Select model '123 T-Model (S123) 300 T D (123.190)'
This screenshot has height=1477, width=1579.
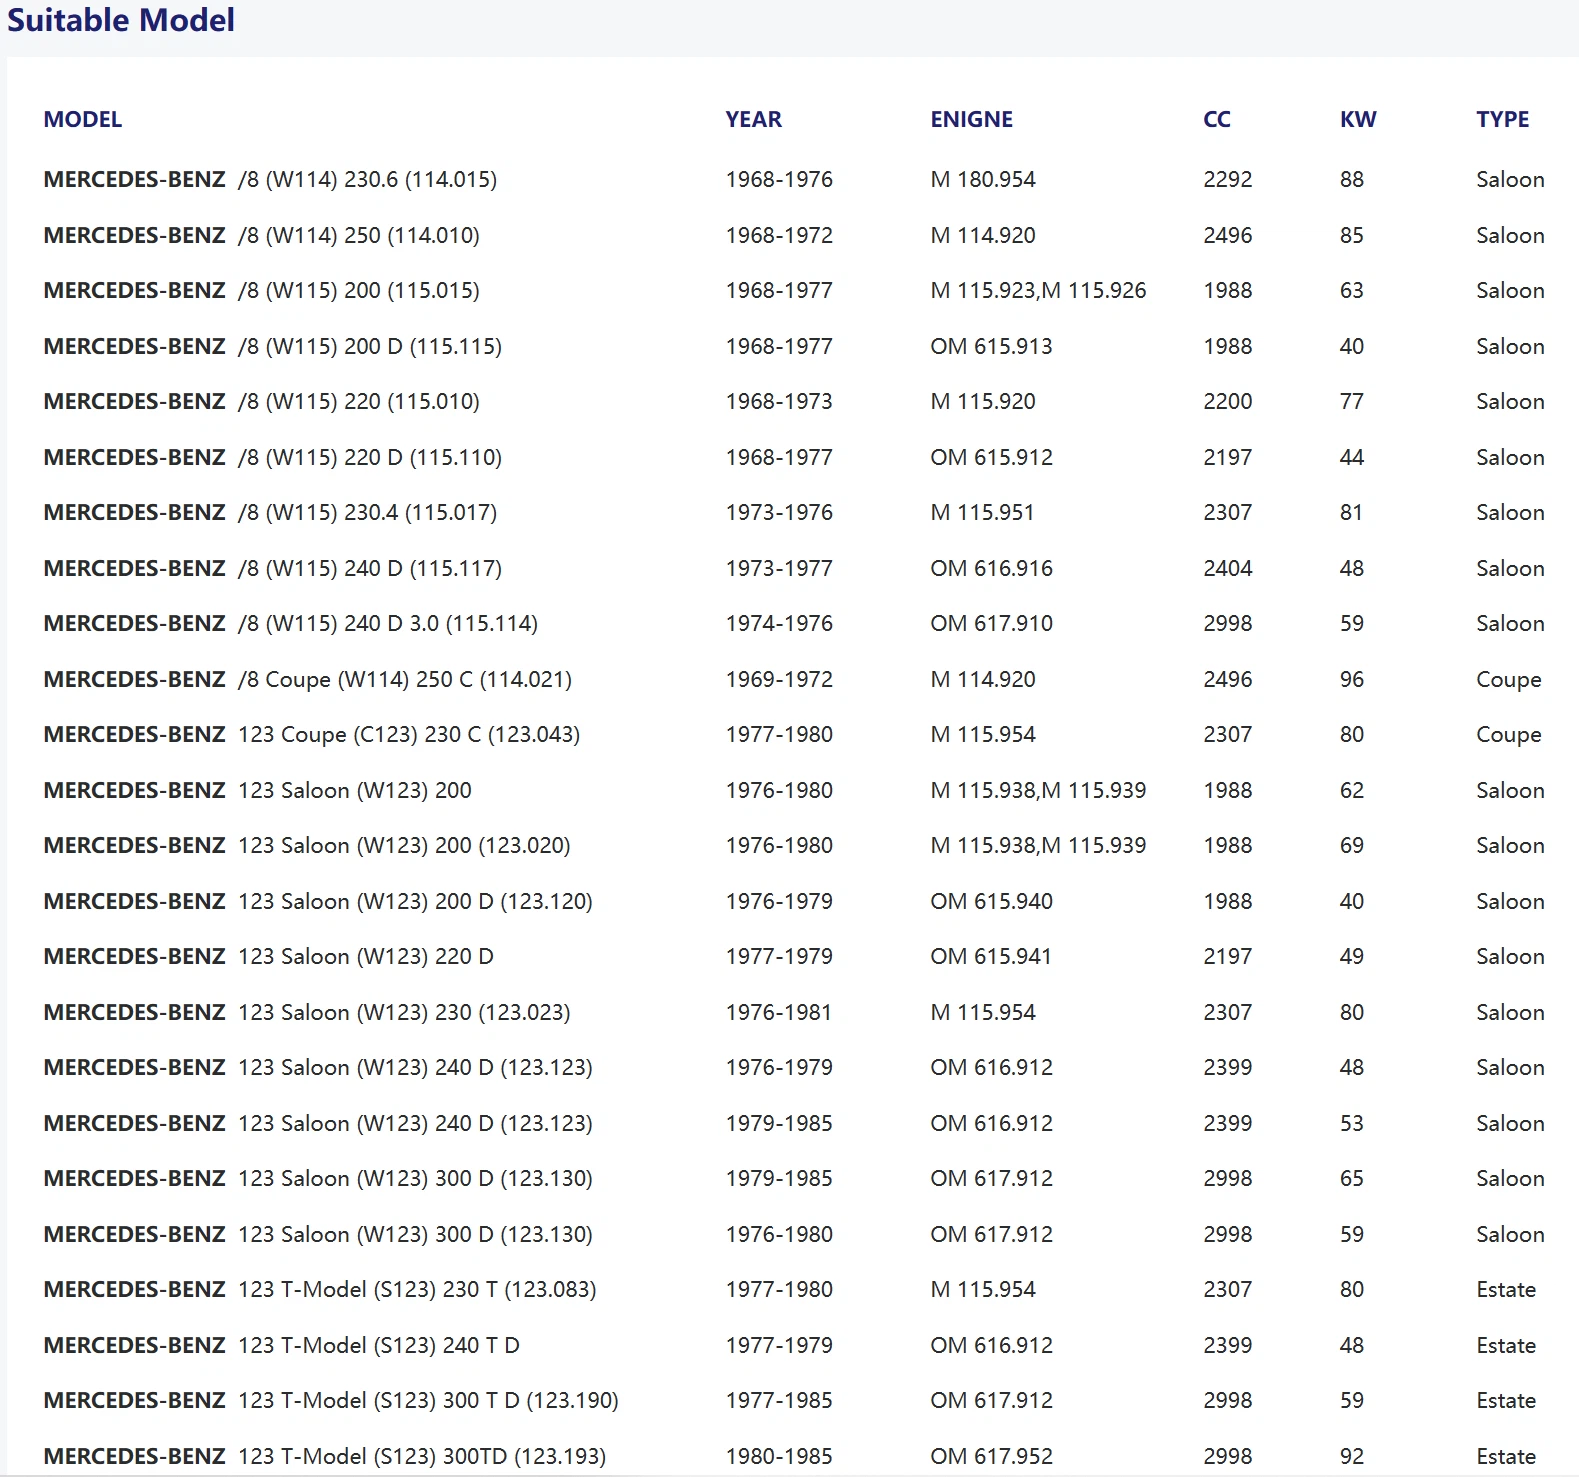[428, 1400]
